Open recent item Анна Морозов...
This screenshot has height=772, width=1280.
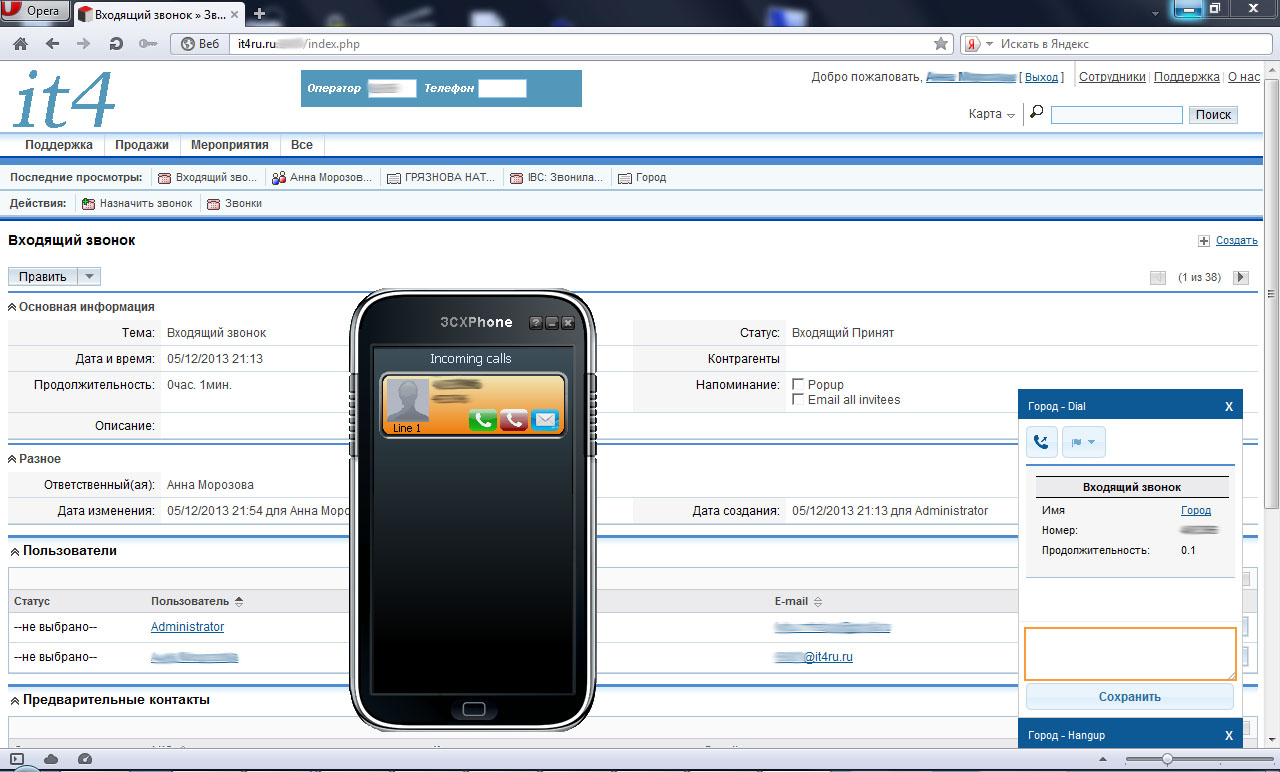point(323,178)
